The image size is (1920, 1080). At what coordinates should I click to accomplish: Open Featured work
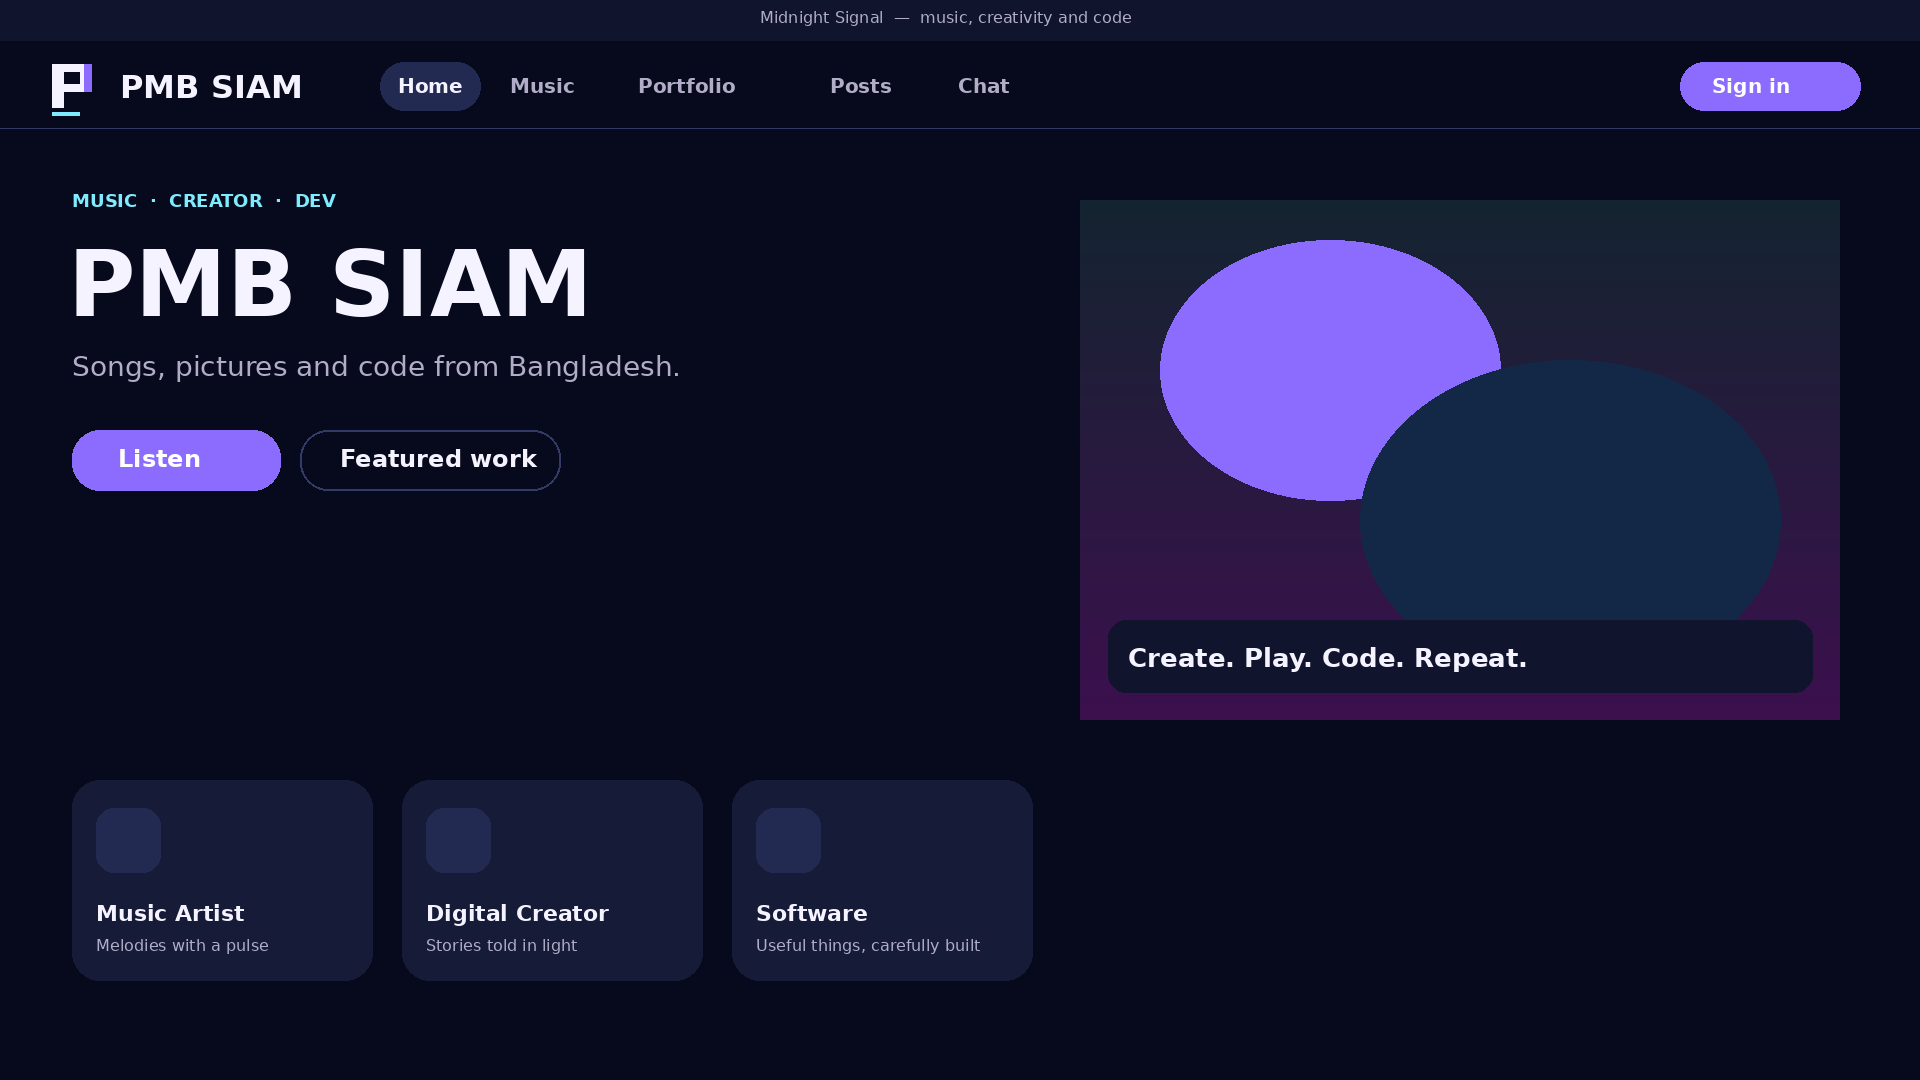pos(430,460)
